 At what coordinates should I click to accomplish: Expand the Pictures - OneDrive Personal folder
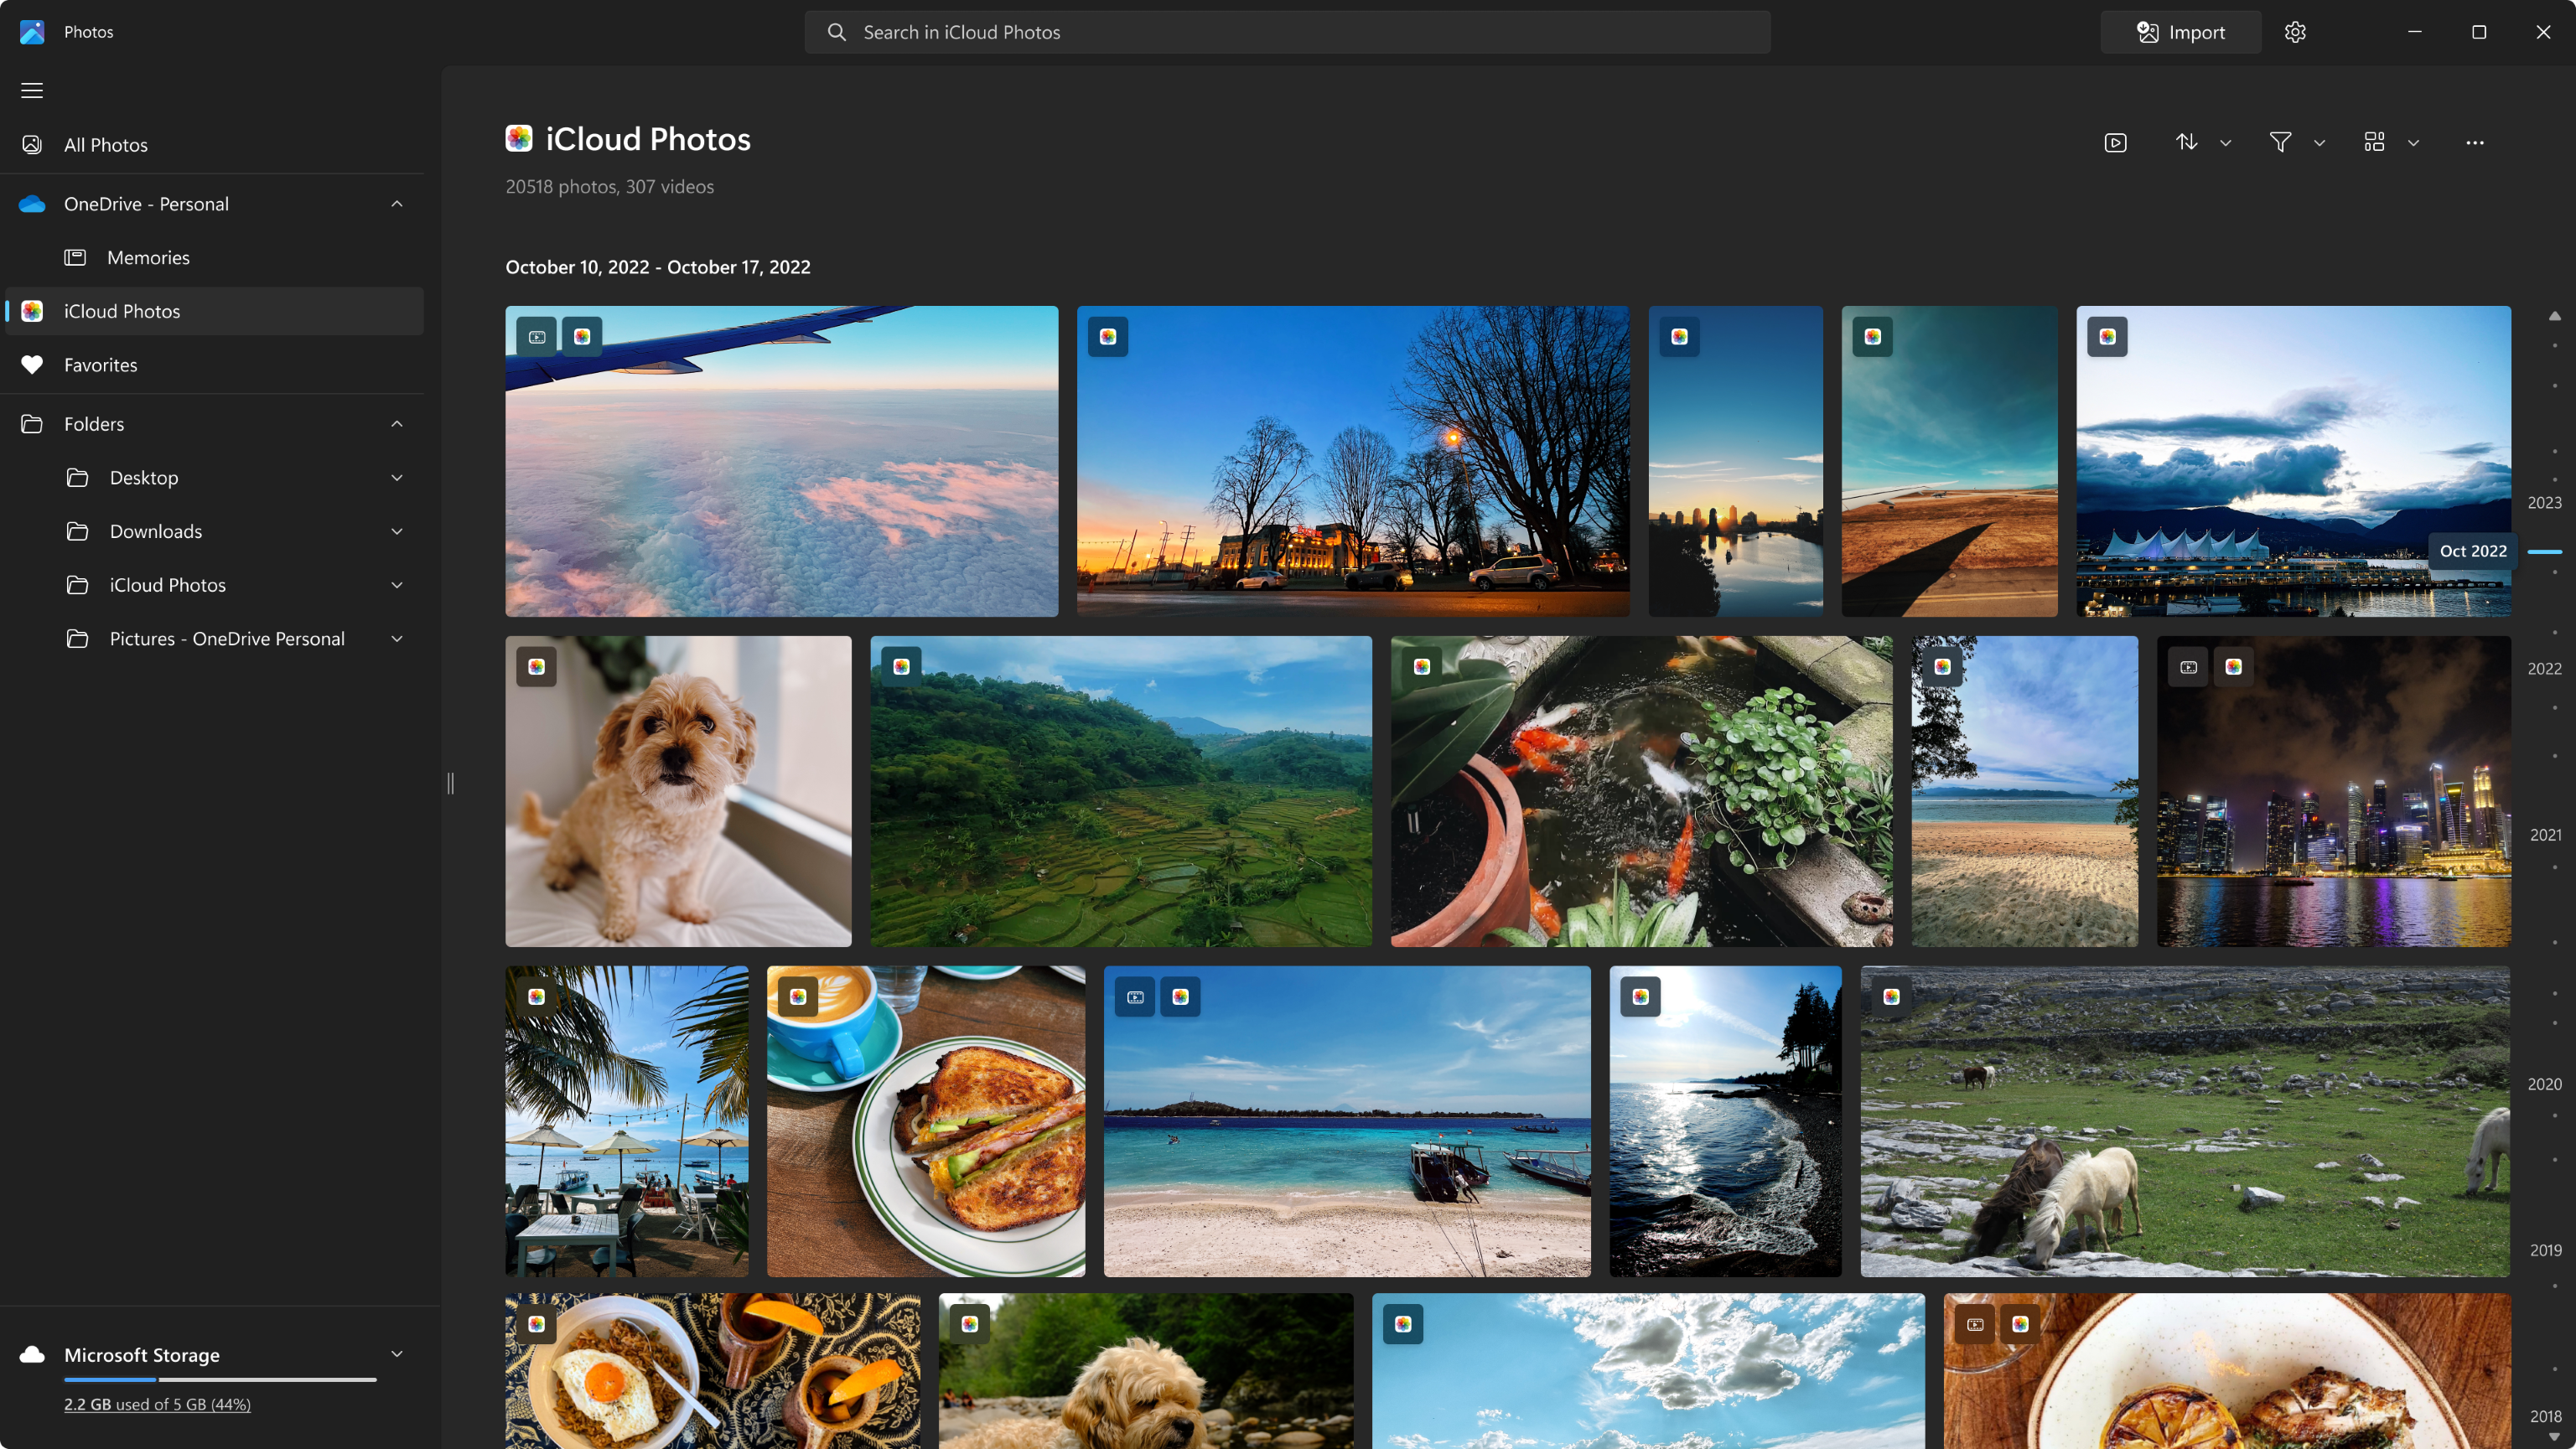[397, 637]
